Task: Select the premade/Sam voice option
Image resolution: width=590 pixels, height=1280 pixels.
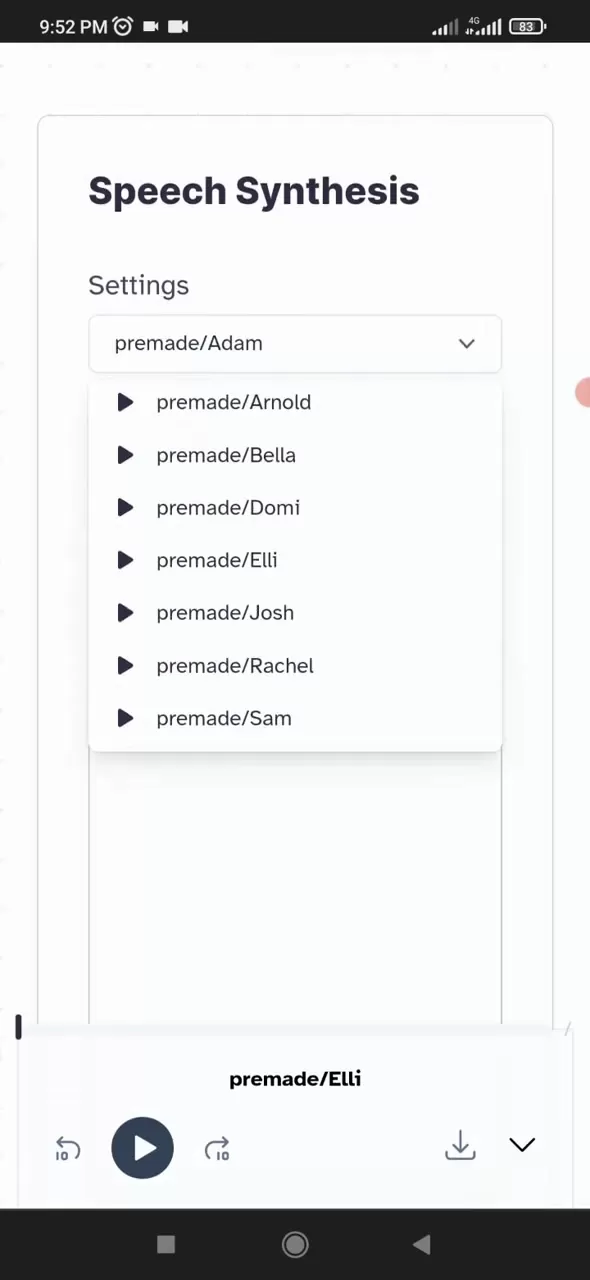Action: pyautogui.click(x=224, y=718)
